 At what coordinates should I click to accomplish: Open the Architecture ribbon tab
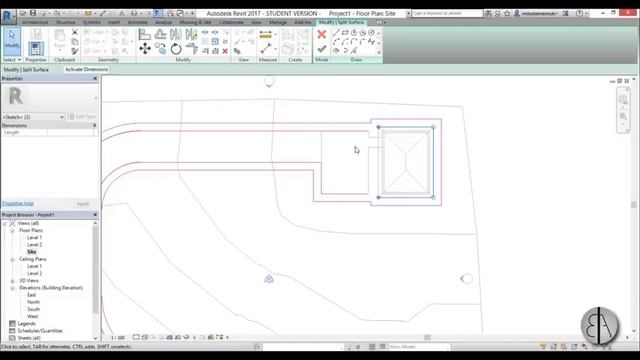pyautogui.click(x=35, y=22)
